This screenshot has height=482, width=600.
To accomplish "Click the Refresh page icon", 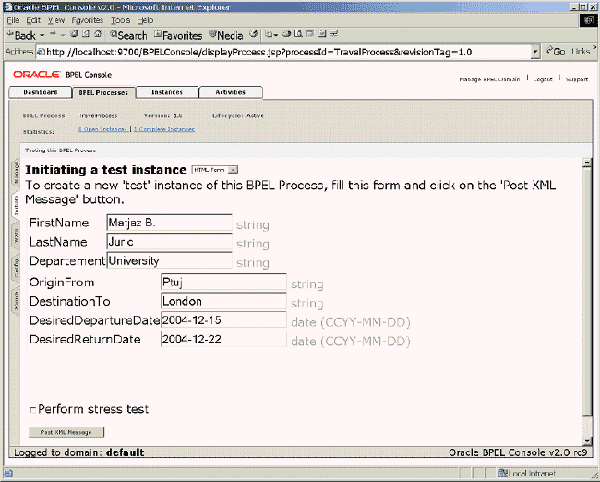I will point(86,34).
